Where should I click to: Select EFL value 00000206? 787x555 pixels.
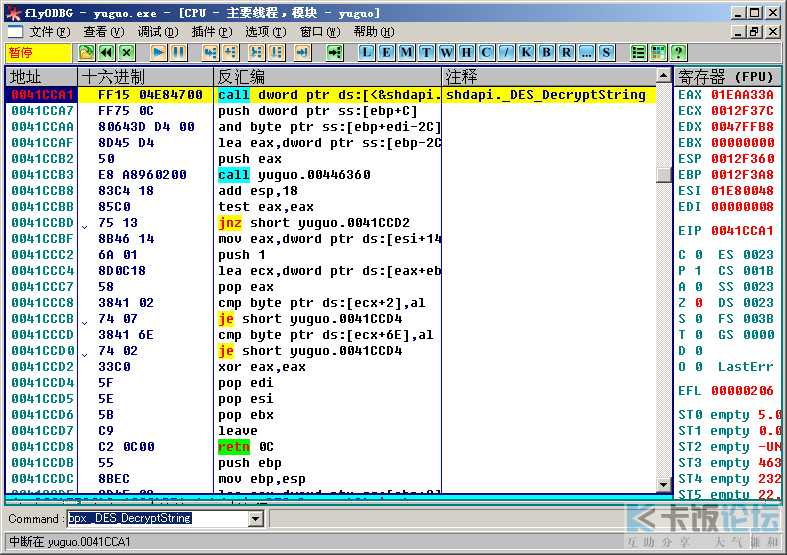click(742, 391)
